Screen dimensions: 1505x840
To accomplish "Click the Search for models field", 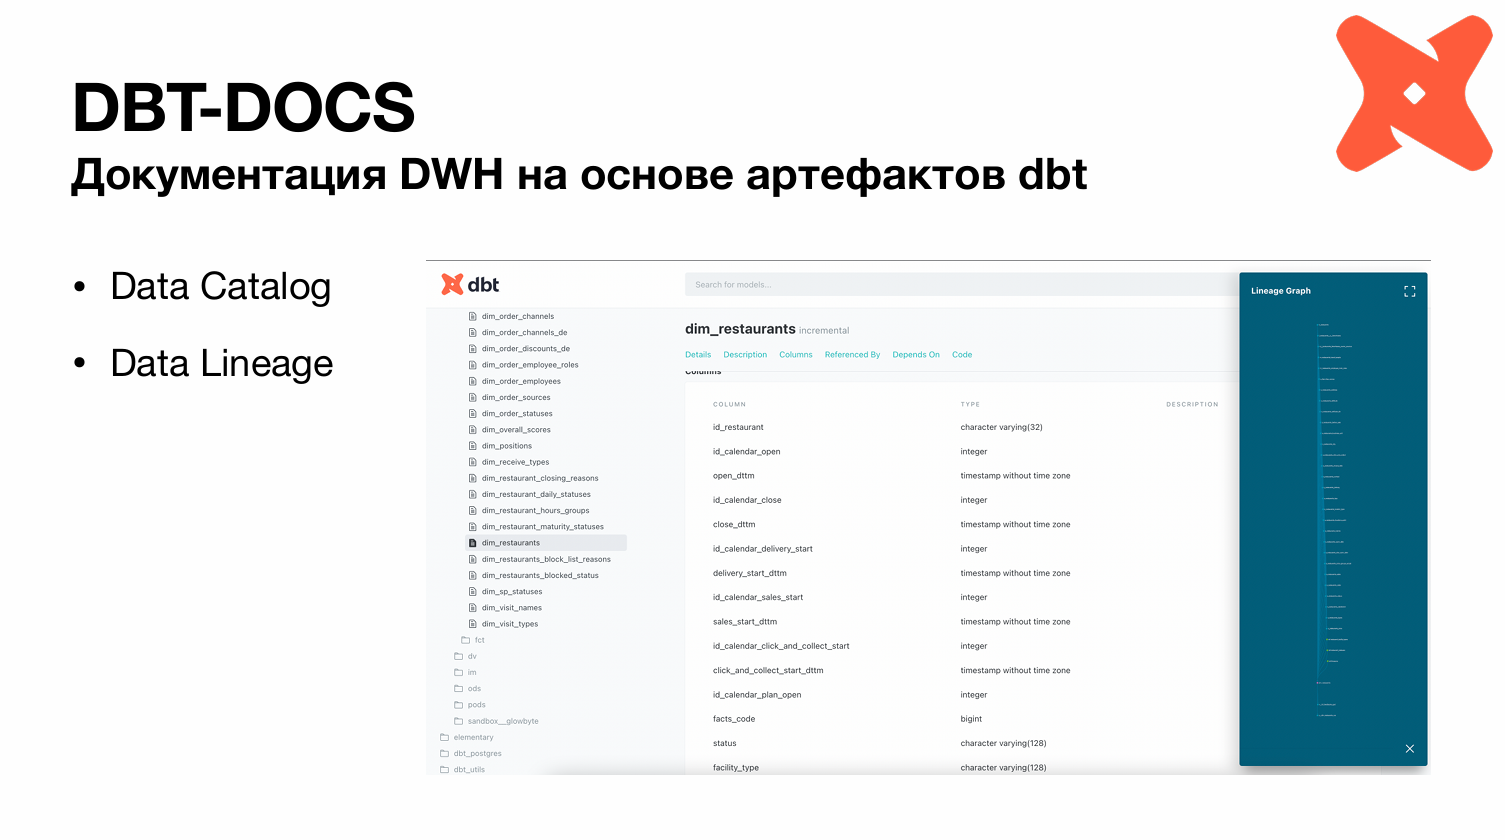I will click(x=960, y=285).
